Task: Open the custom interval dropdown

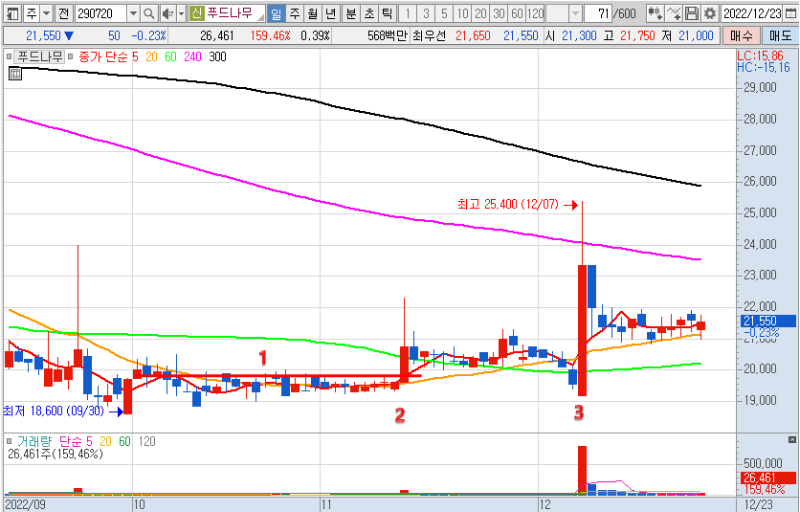Action: point(575,13)
